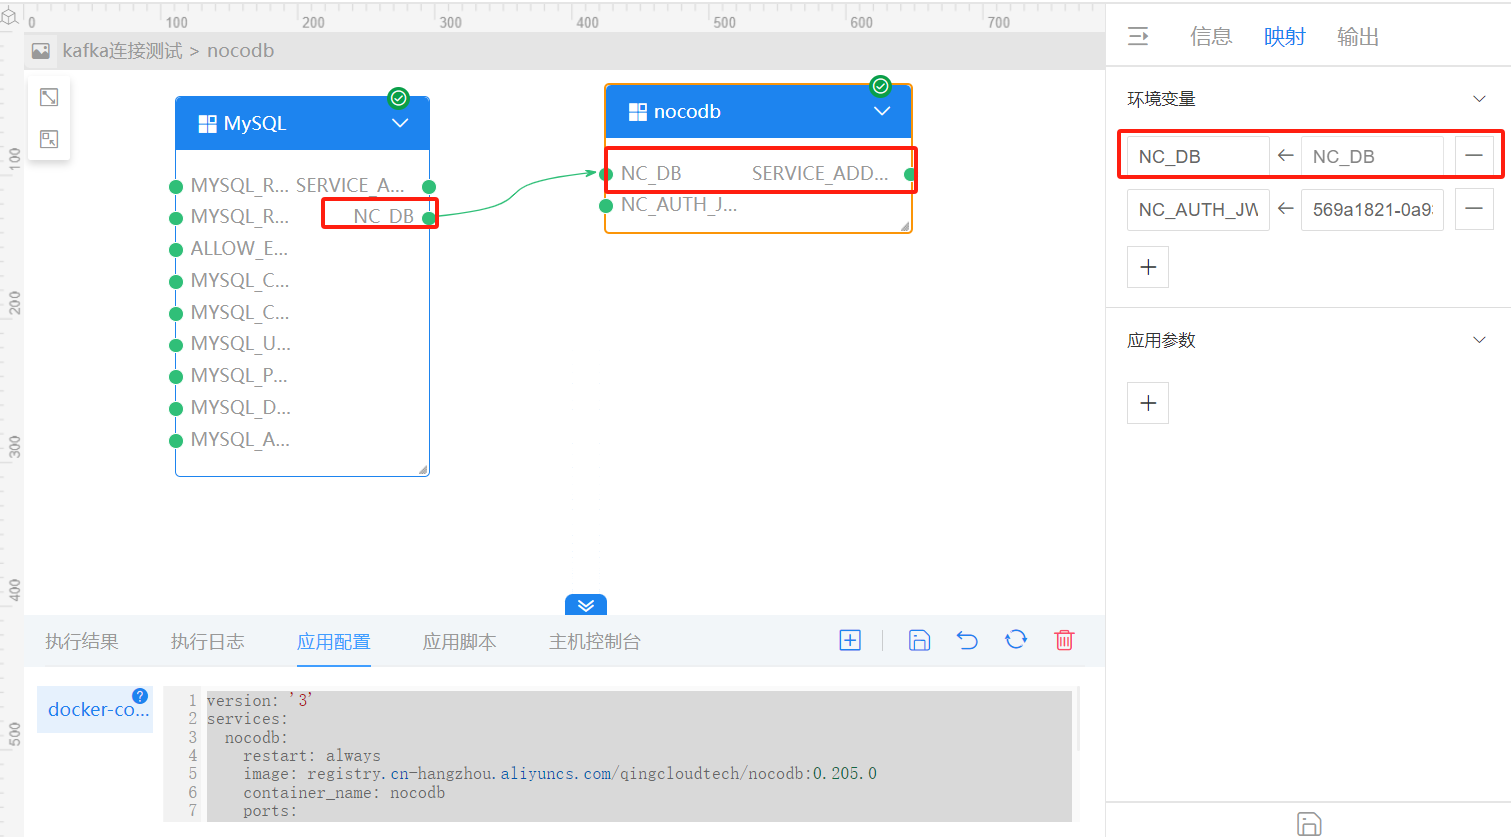This screenshot has height=837, width=1511.
Task: Click the blue double-chevron collapse handle for the bottom panel
Action: (586, 605)
